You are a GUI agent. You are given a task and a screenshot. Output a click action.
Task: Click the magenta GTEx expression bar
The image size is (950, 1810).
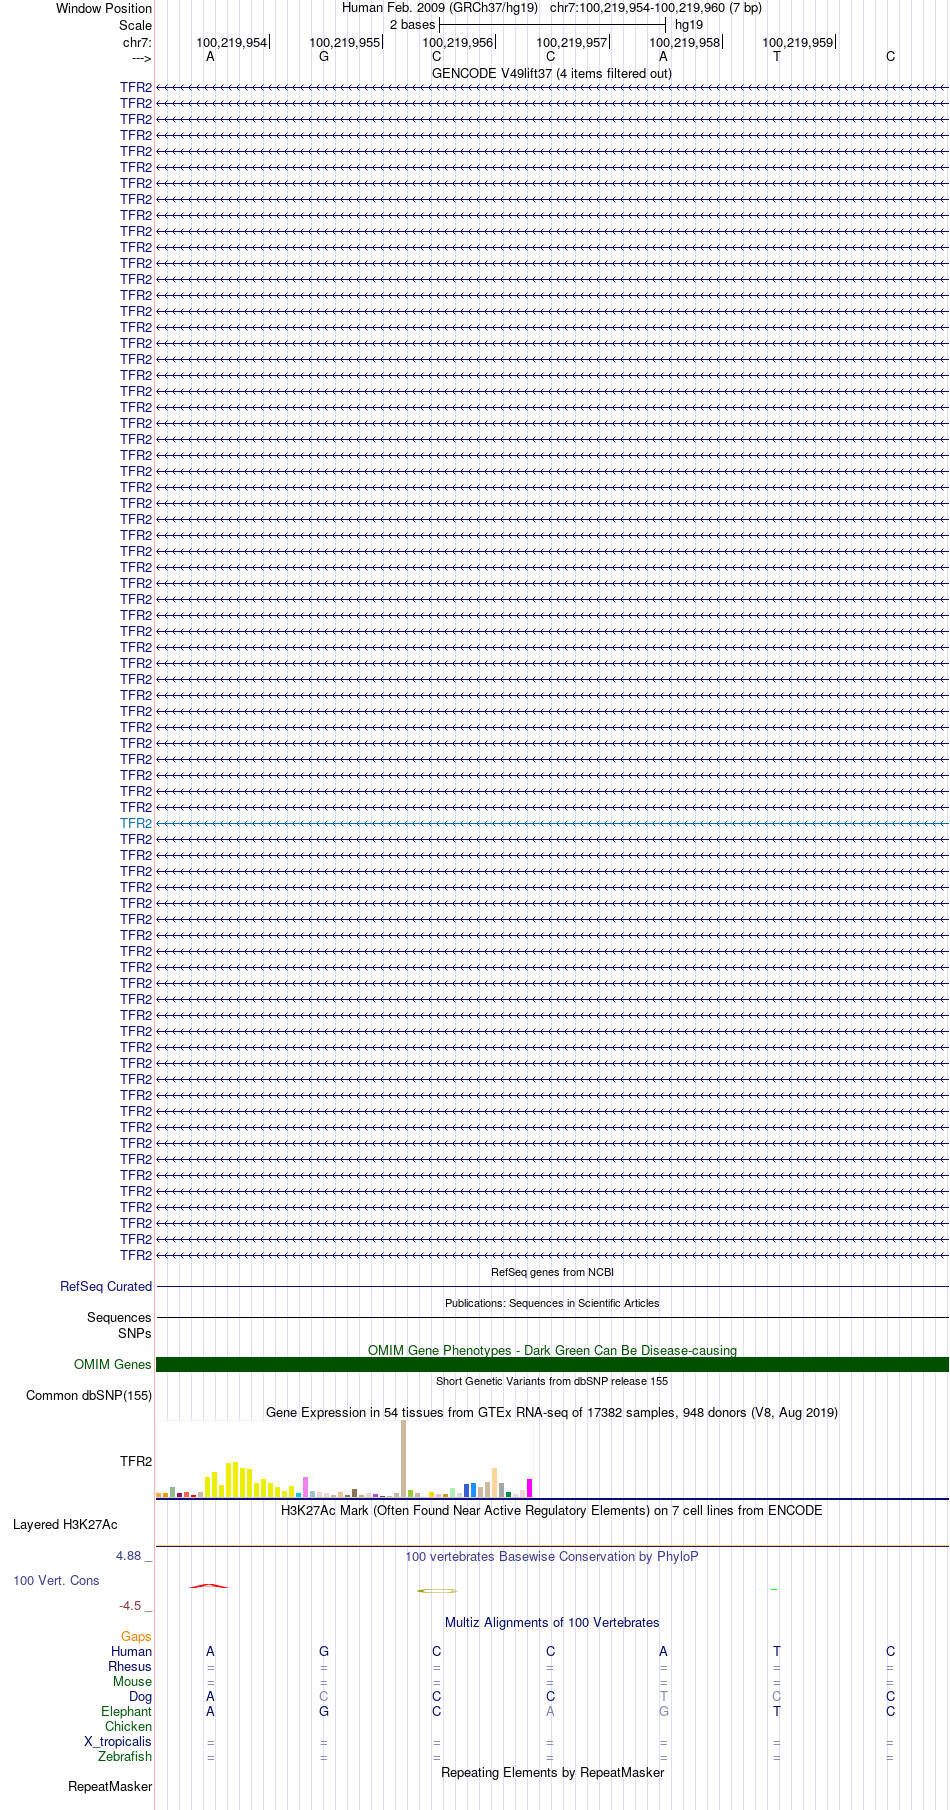point(529,1488)
